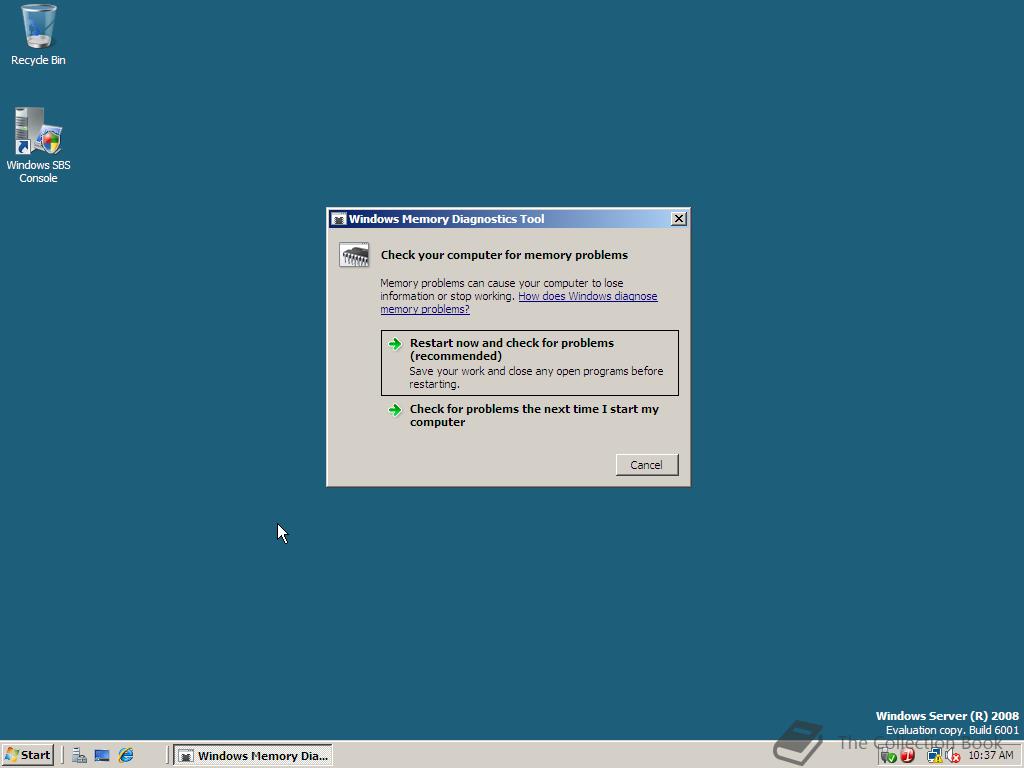Click the 10:37 AM system clock

point(991,756)
